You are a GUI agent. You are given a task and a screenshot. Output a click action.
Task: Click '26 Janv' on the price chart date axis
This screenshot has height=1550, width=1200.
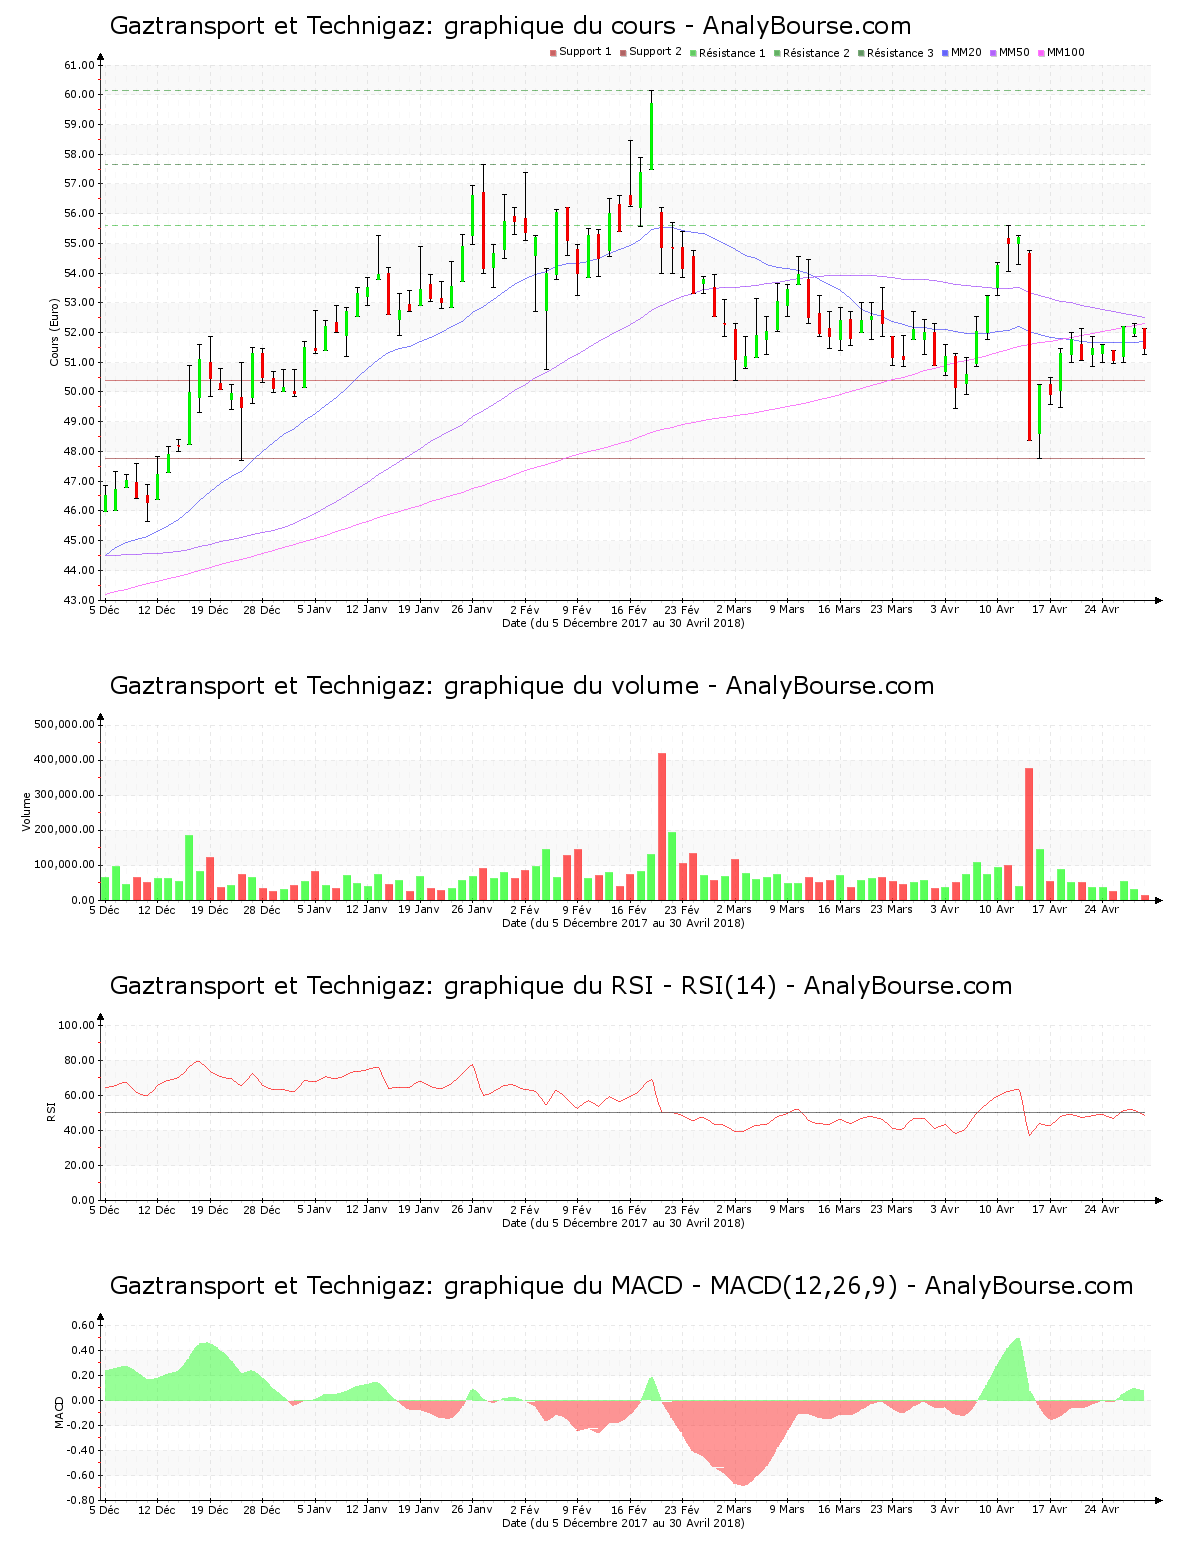coord(471,610)
